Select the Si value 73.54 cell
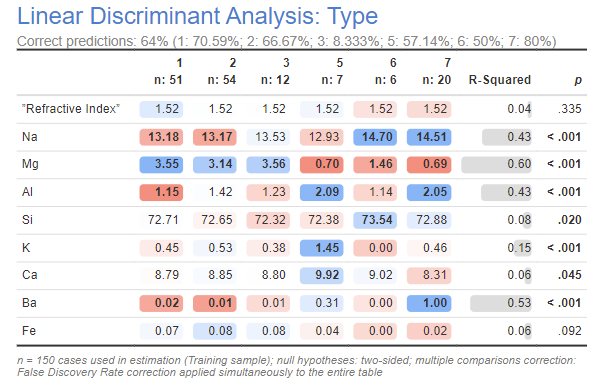Viewport: 610px width, 390px height. tap(375, 220)
